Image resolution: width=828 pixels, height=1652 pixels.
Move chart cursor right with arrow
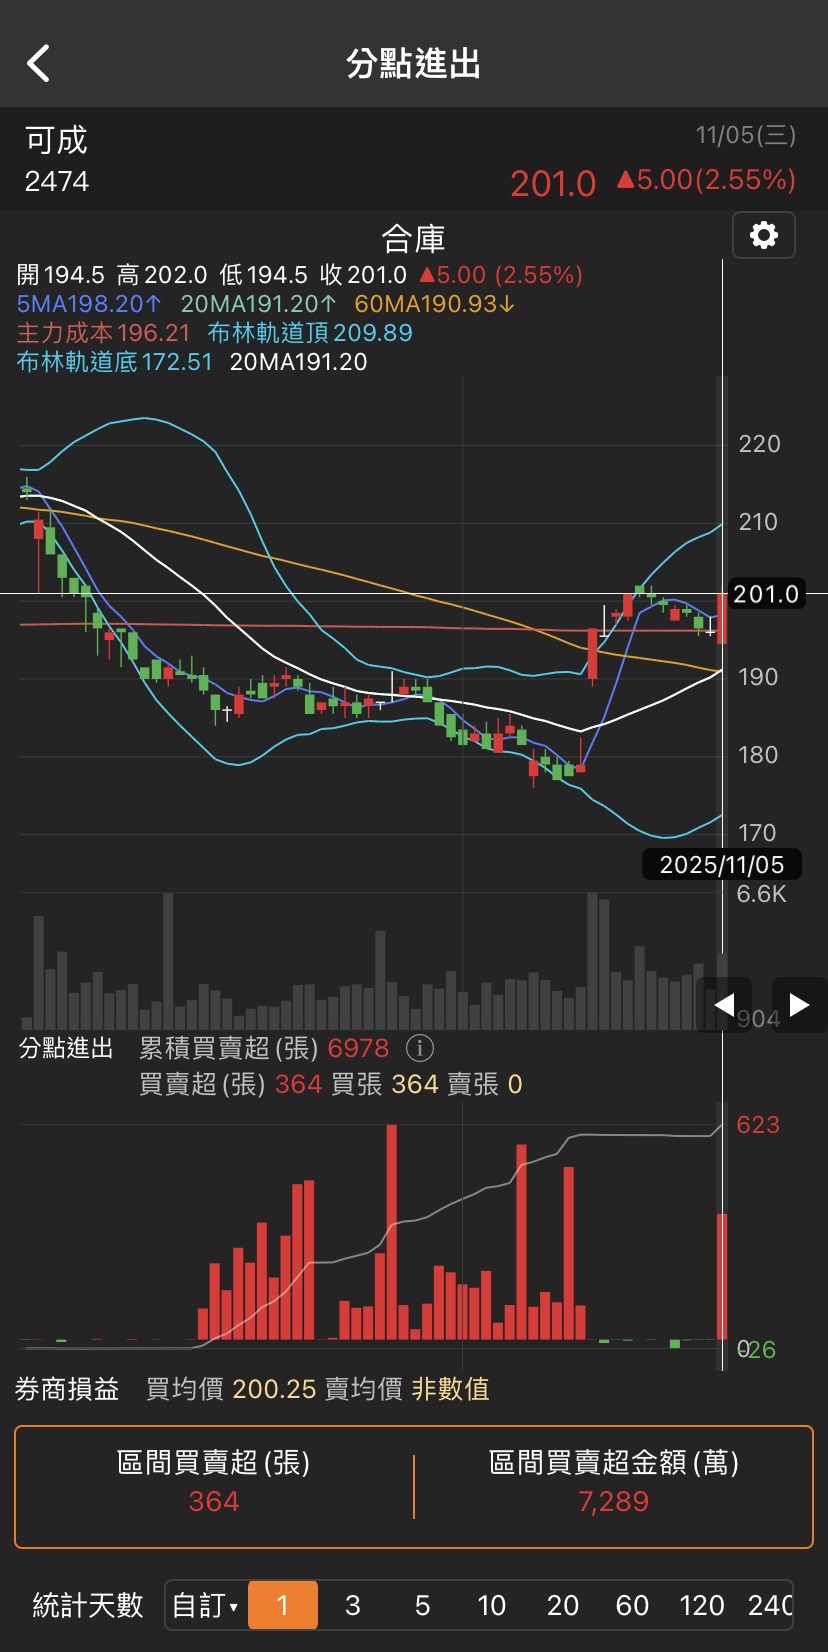coord(799,1004)
